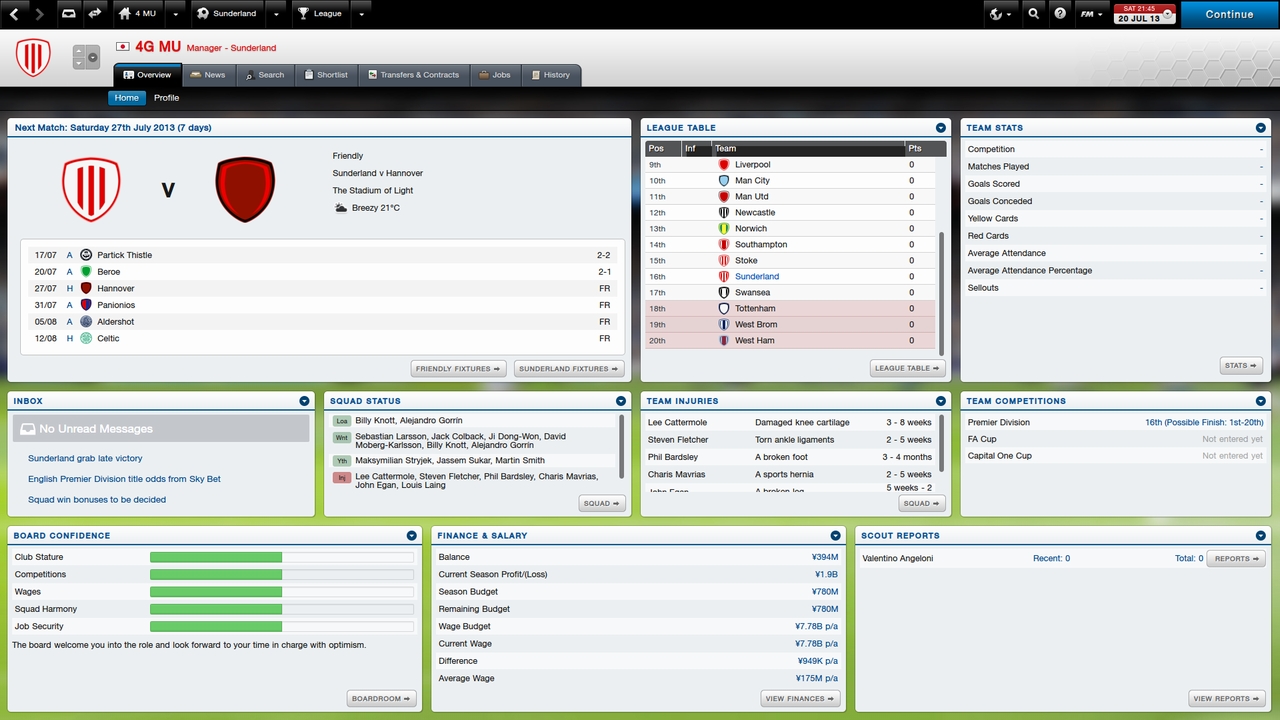Open the Jobs tab
This screenshot has width=1280, height=720.
tap(495, 75)
